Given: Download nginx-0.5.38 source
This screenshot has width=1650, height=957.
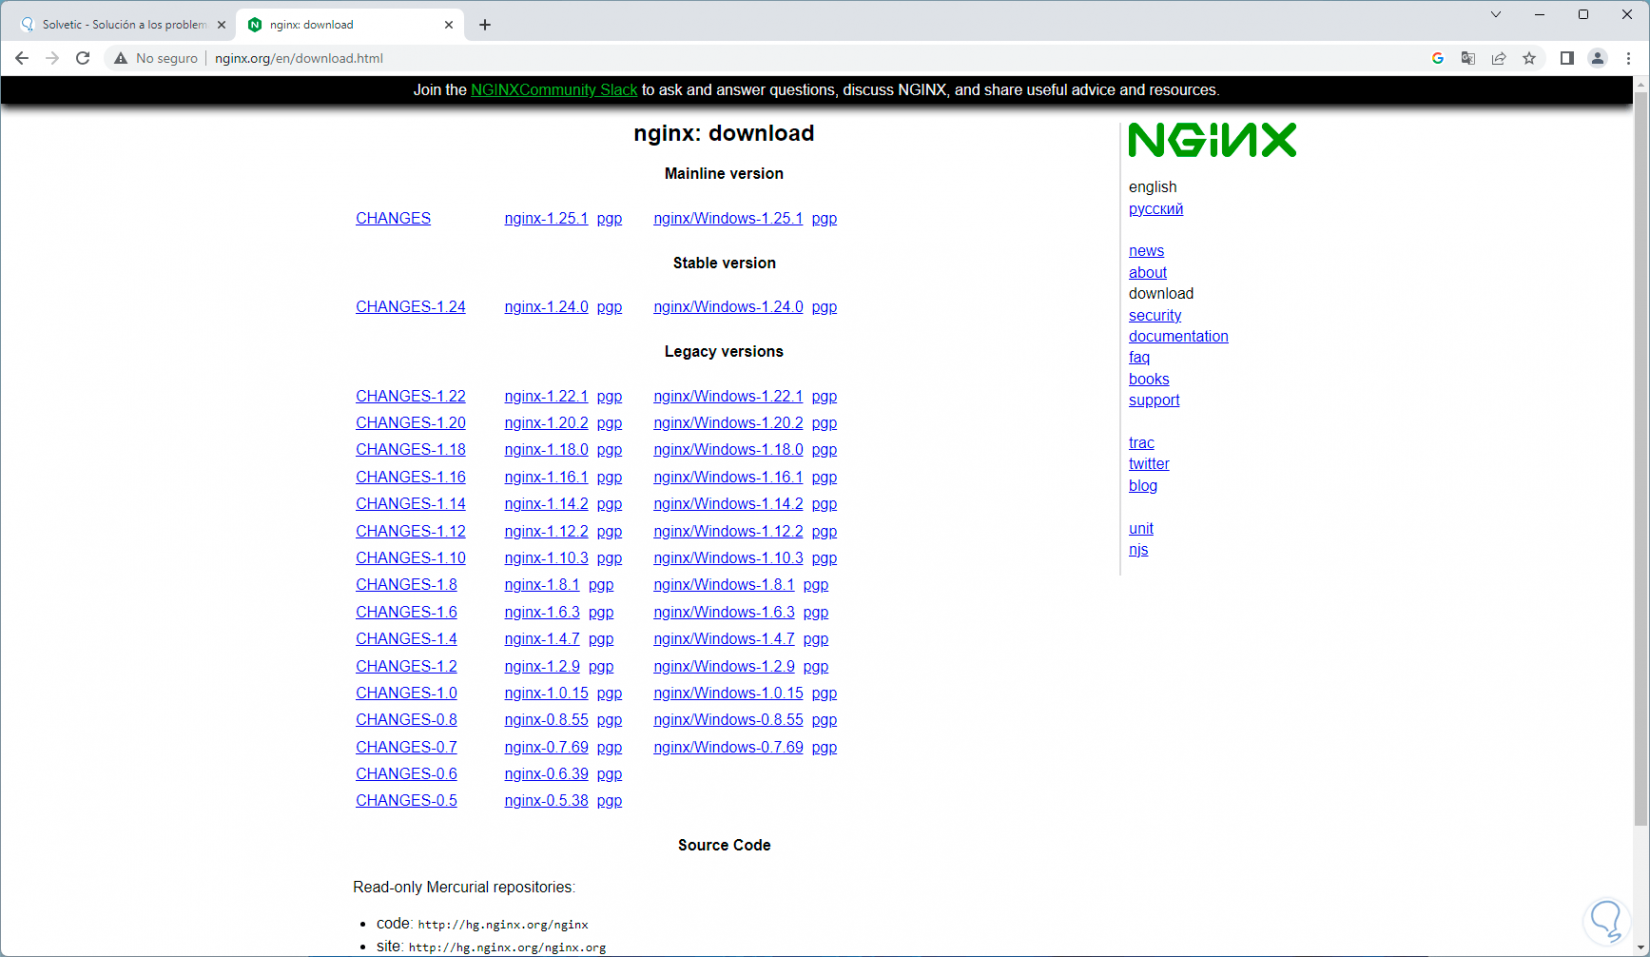Looking at the screenshot, I should (x=546, y=801).
